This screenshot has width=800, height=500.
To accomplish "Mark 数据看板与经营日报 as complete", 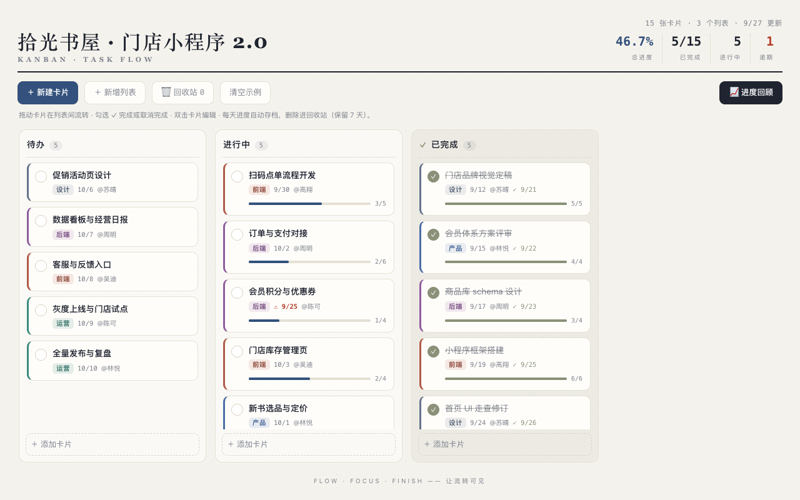I will pyautogui.click(x=41, y=221).
